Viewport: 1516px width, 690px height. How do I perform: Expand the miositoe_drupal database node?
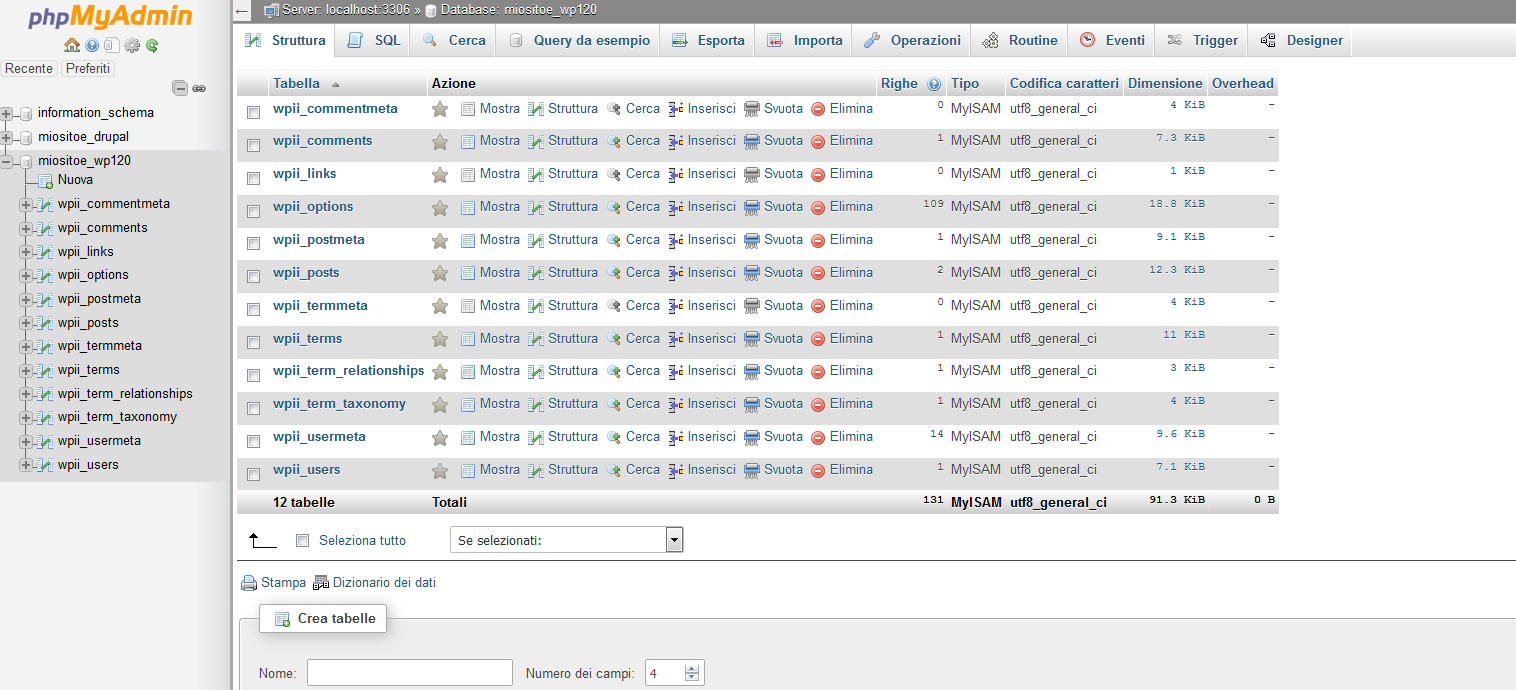pyautogui.click(x=7, y=137)
